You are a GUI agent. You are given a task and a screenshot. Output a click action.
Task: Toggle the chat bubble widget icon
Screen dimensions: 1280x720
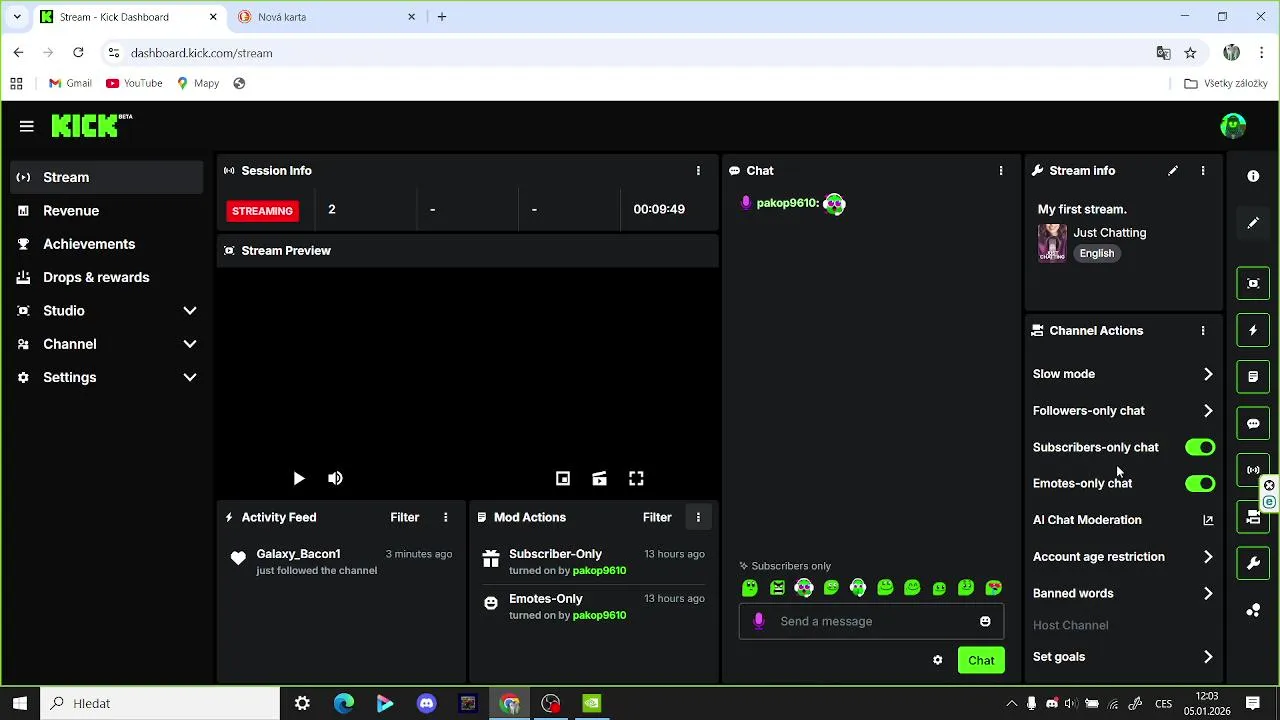(x=1253, y=423)
